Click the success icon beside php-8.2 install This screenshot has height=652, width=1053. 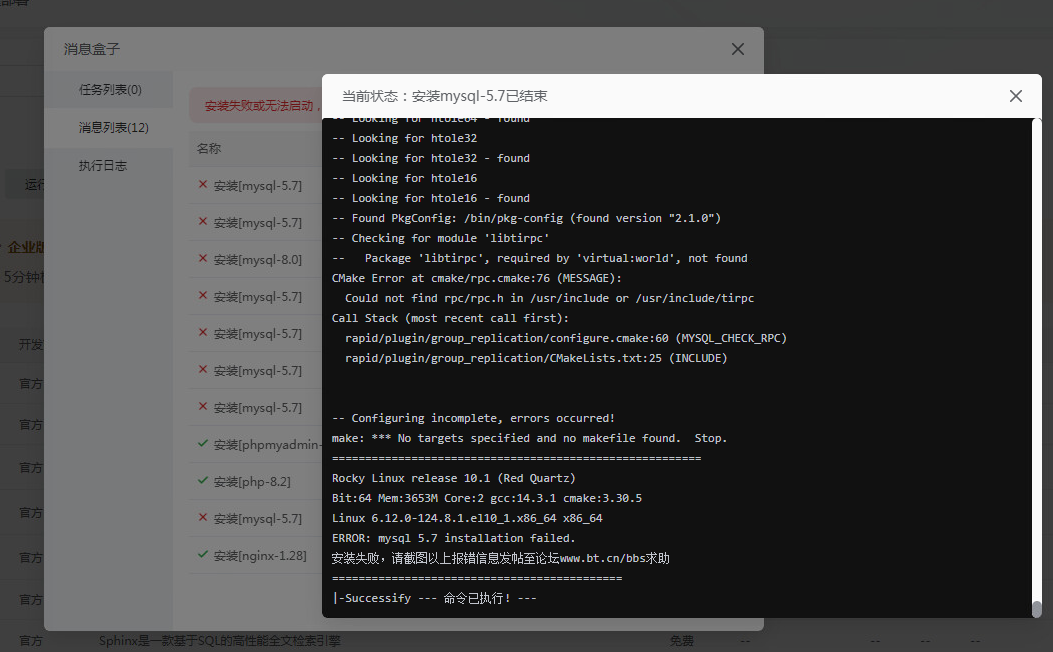pos(203,480)
